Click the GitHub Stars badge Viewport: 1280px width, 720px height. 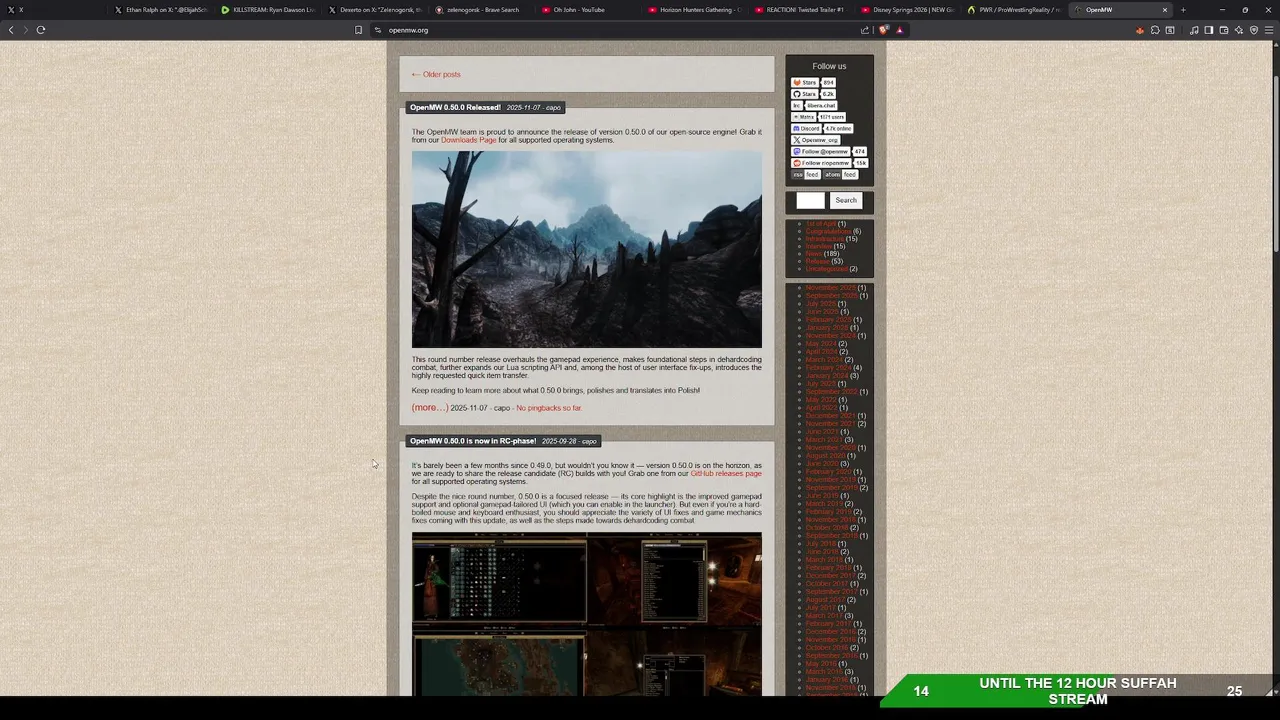click(814, 94)
